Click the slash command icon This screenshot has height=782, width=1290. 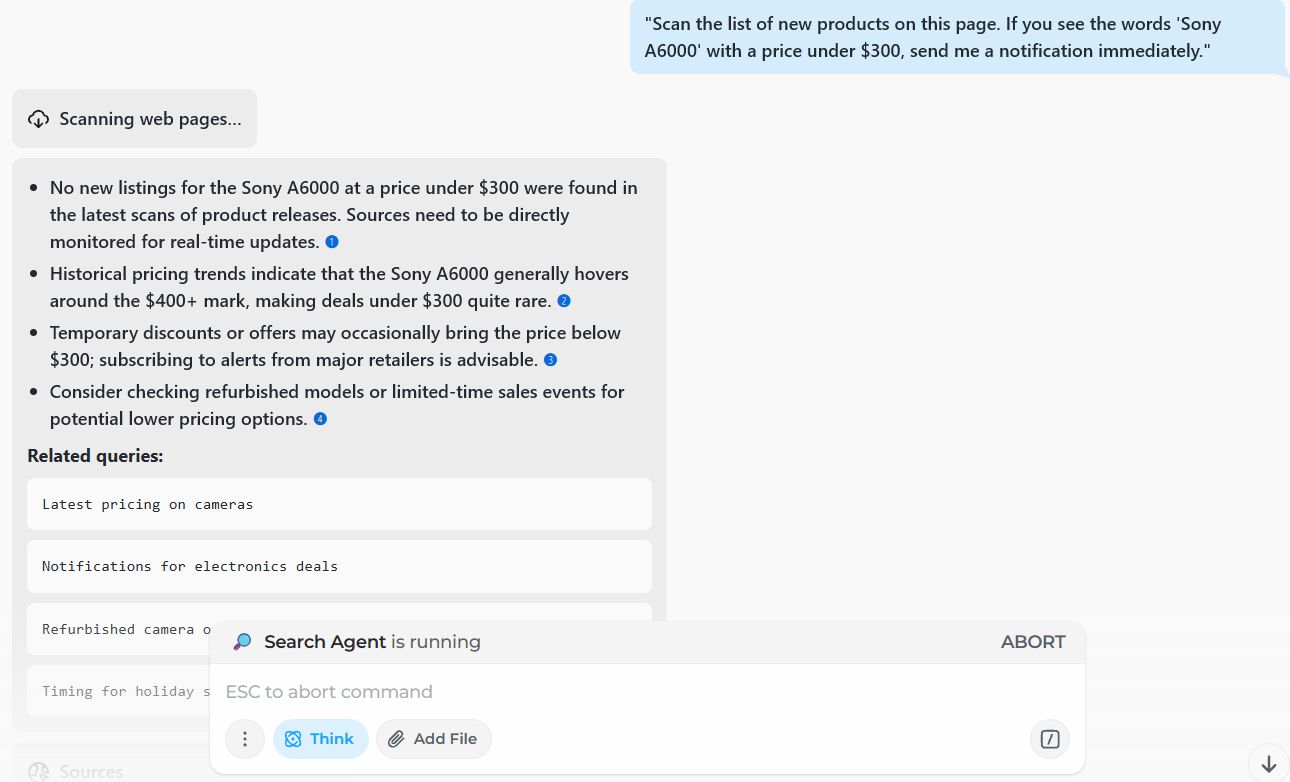[x=1049, y=739]
